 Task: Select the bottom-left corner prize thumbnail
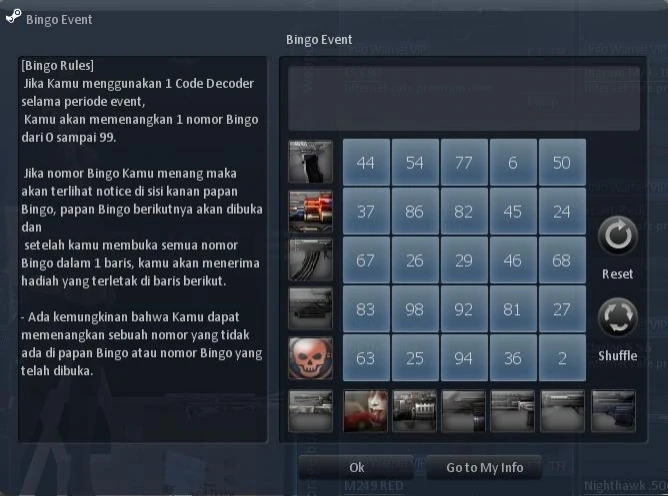pos(311,411)
